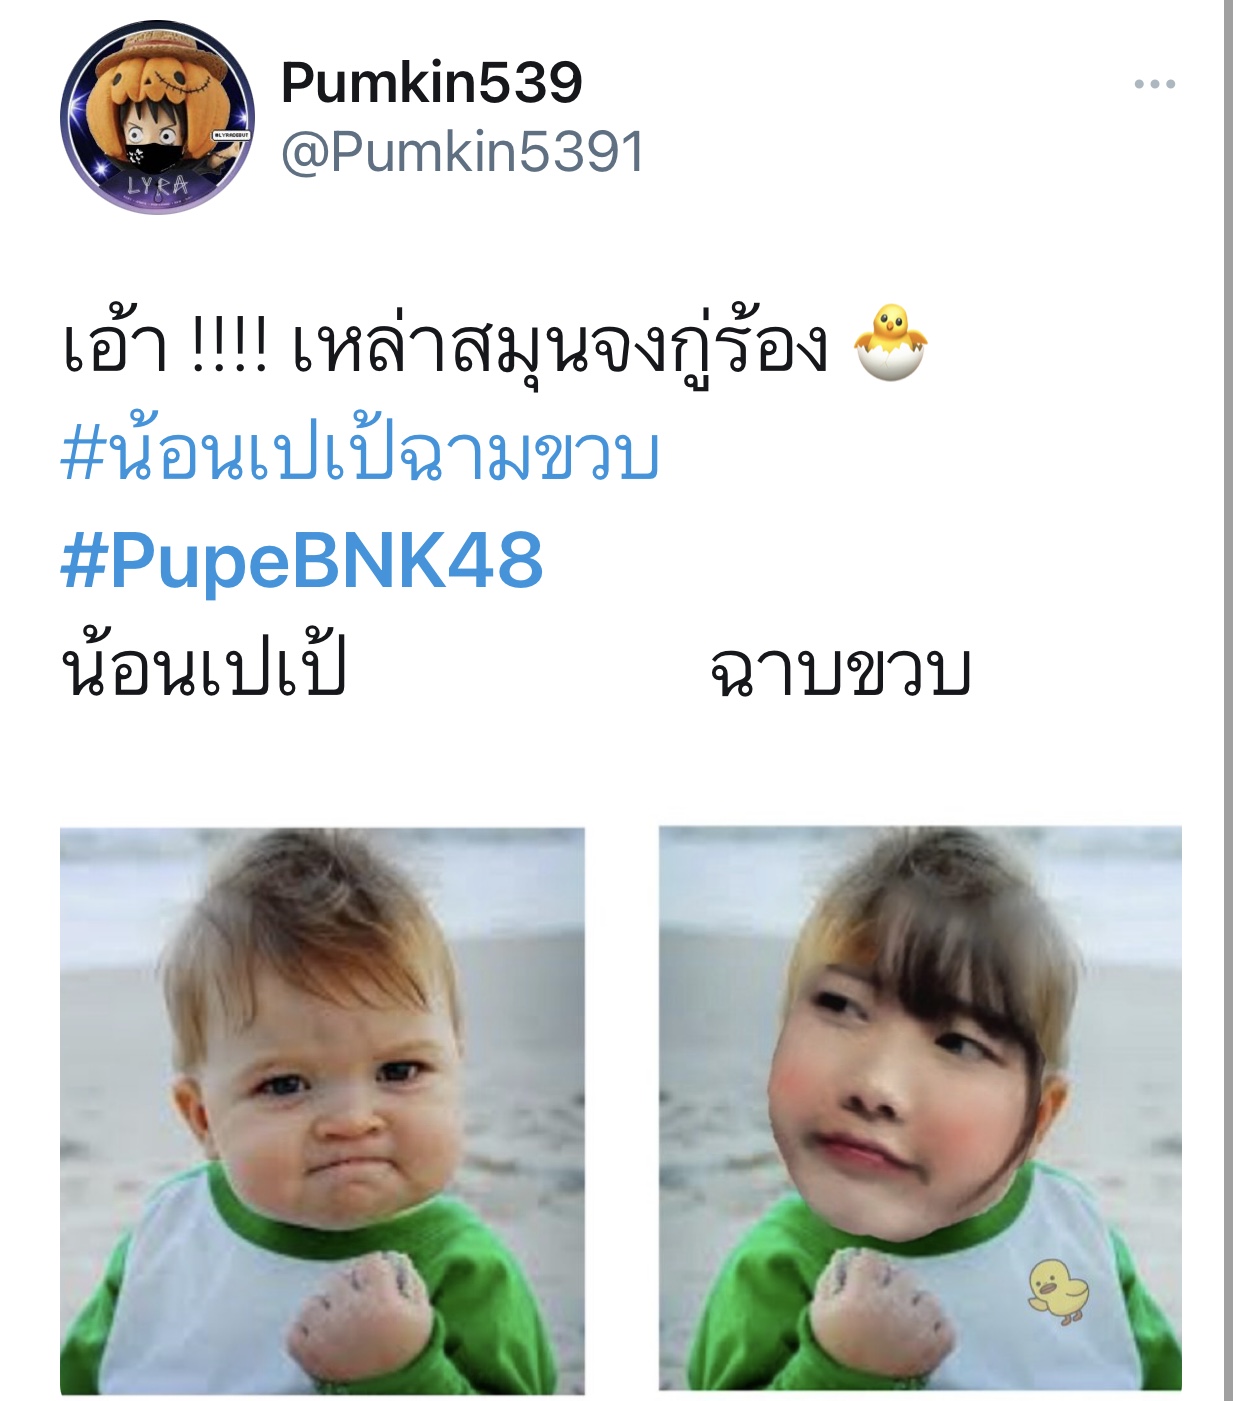Click the caption ฉามขวบ
The width and height of the screenshot is (1242, 1401).
point(840,670)
